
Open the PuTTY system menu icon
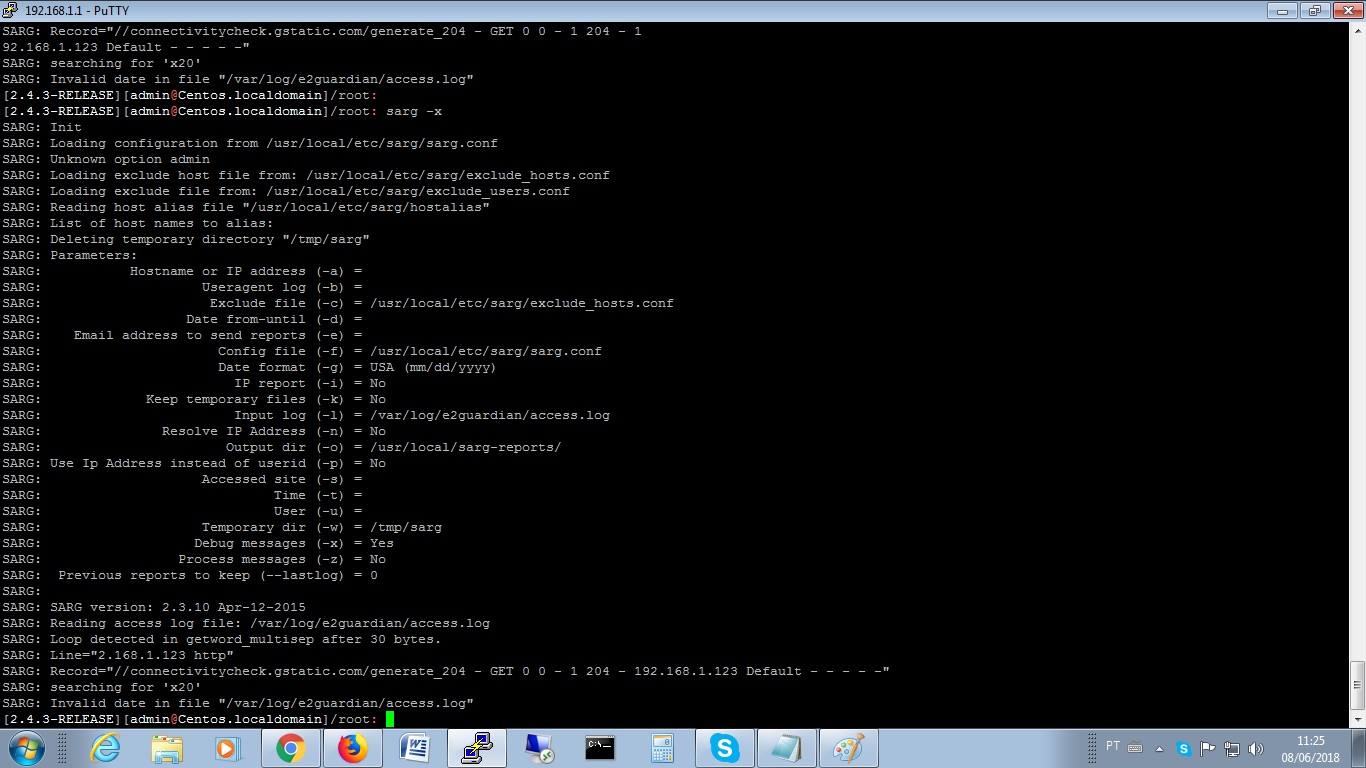(10, 10)
